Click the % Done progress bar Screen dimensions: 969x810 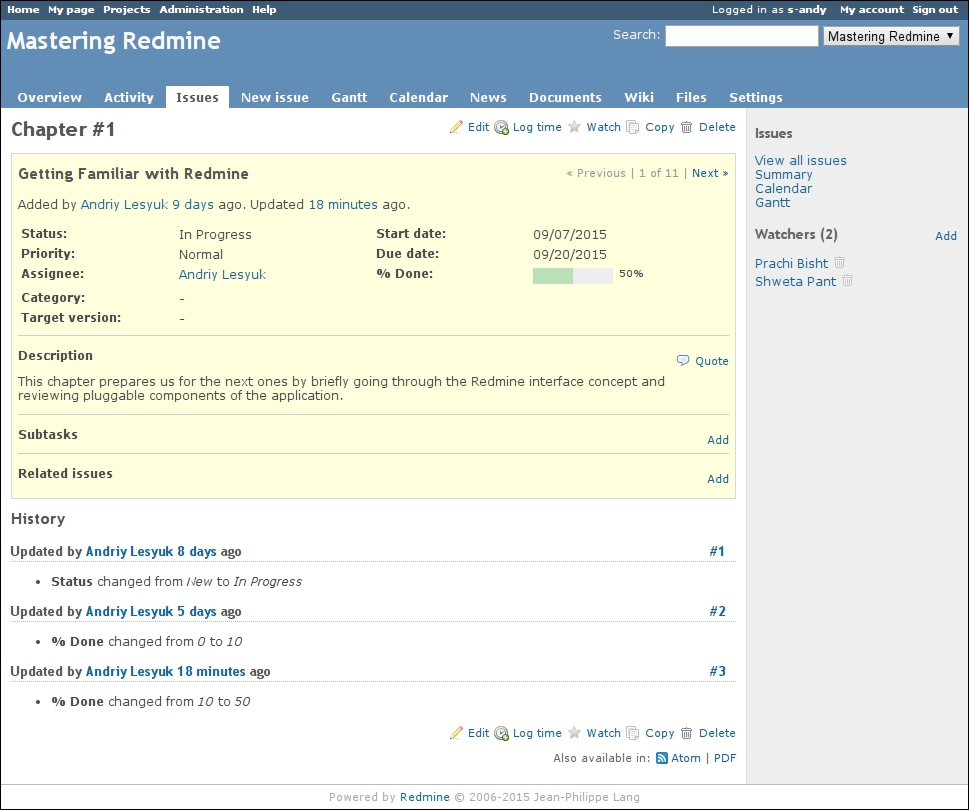point(572,276)
